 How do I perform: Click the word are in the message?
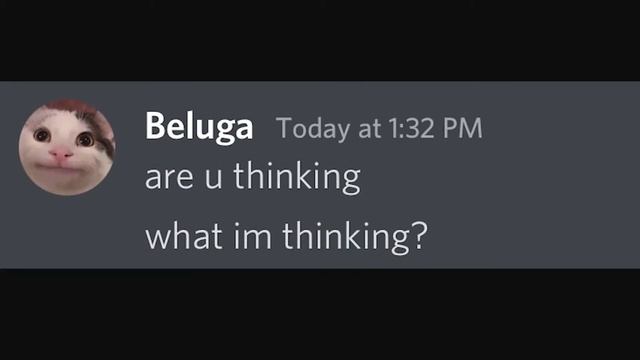[169, 180]
